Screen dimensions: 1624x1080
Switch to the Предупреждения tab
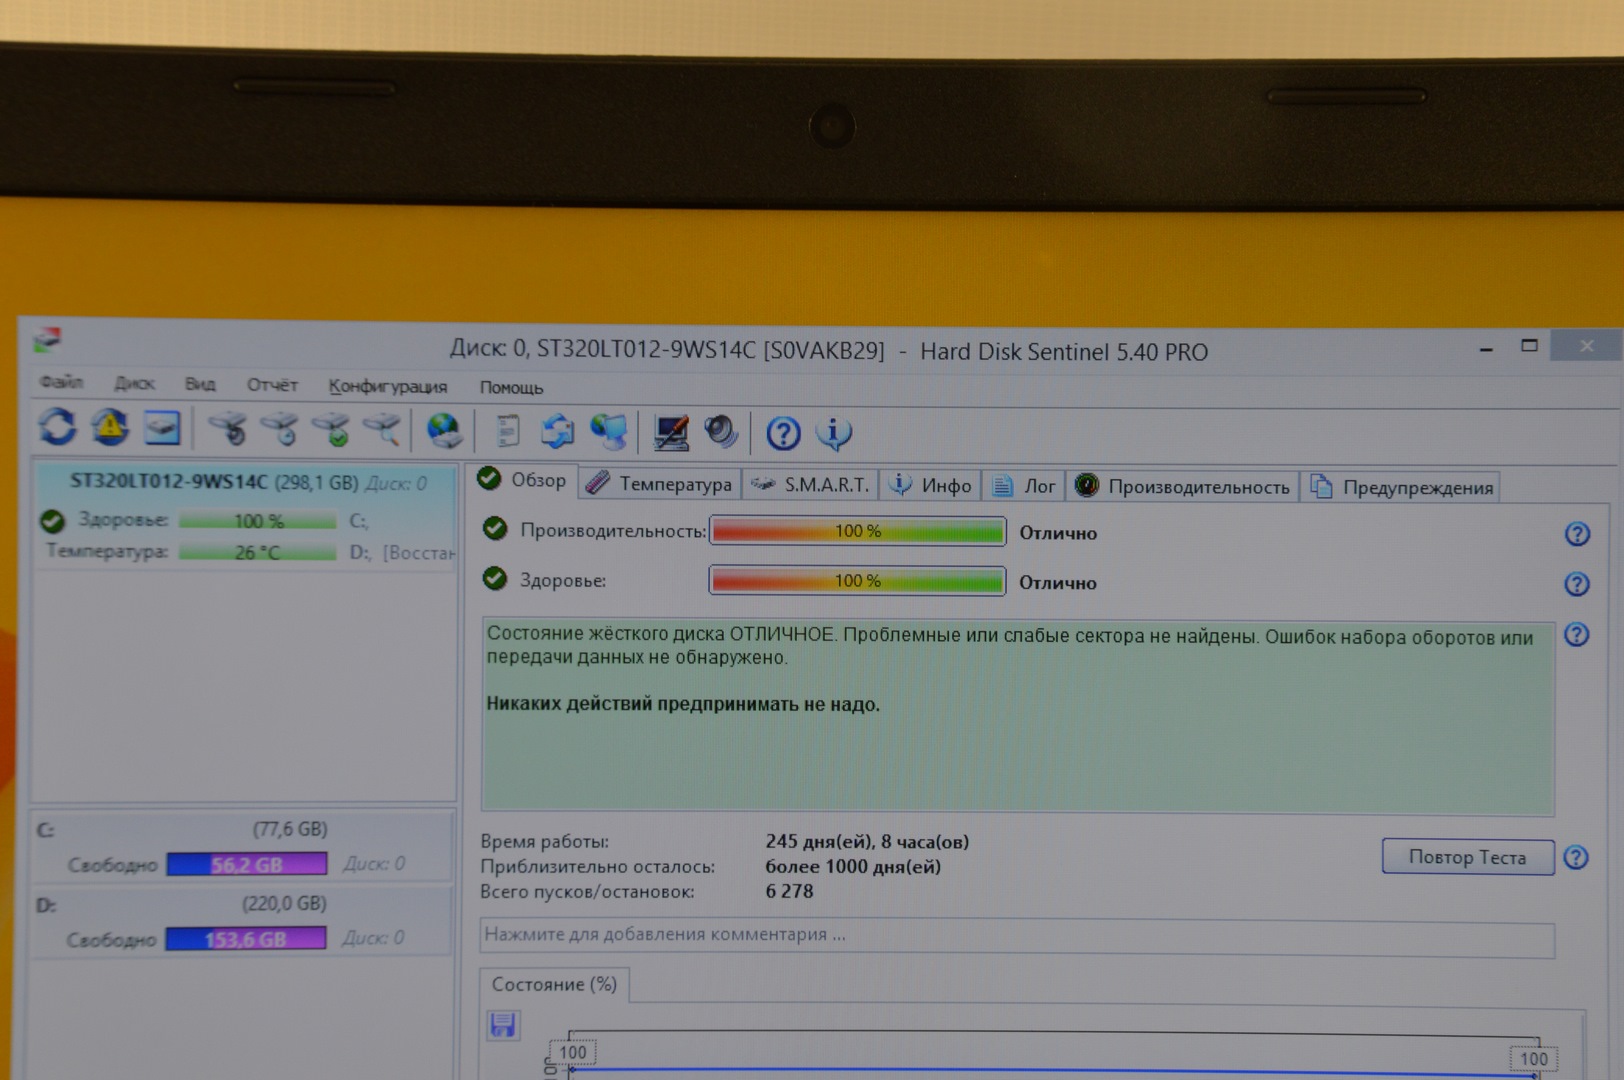1401,487
